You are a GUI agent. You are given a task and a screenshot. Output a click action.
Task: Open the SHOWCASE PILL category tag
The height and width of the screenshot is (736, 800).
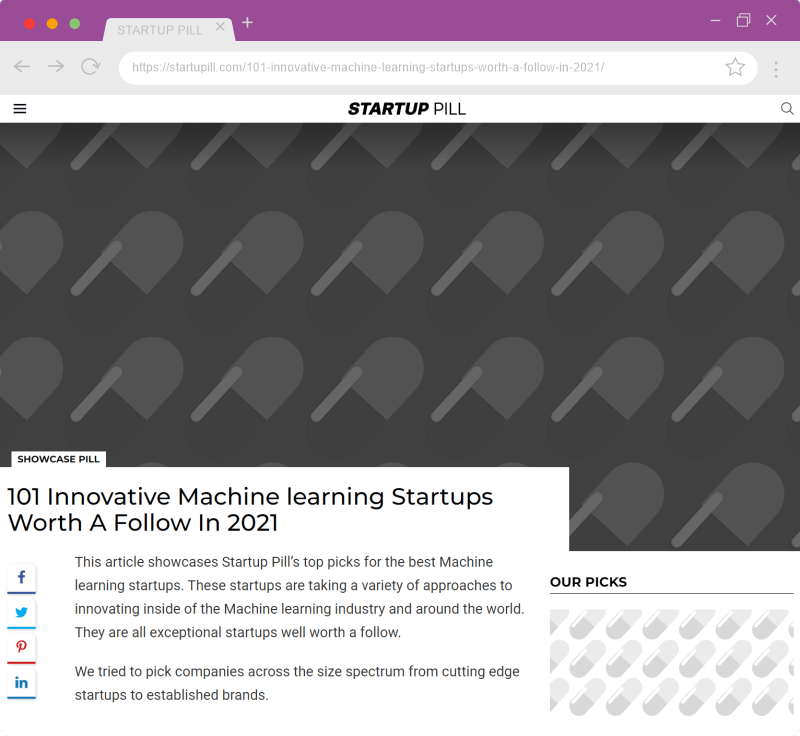coord(58,459)
